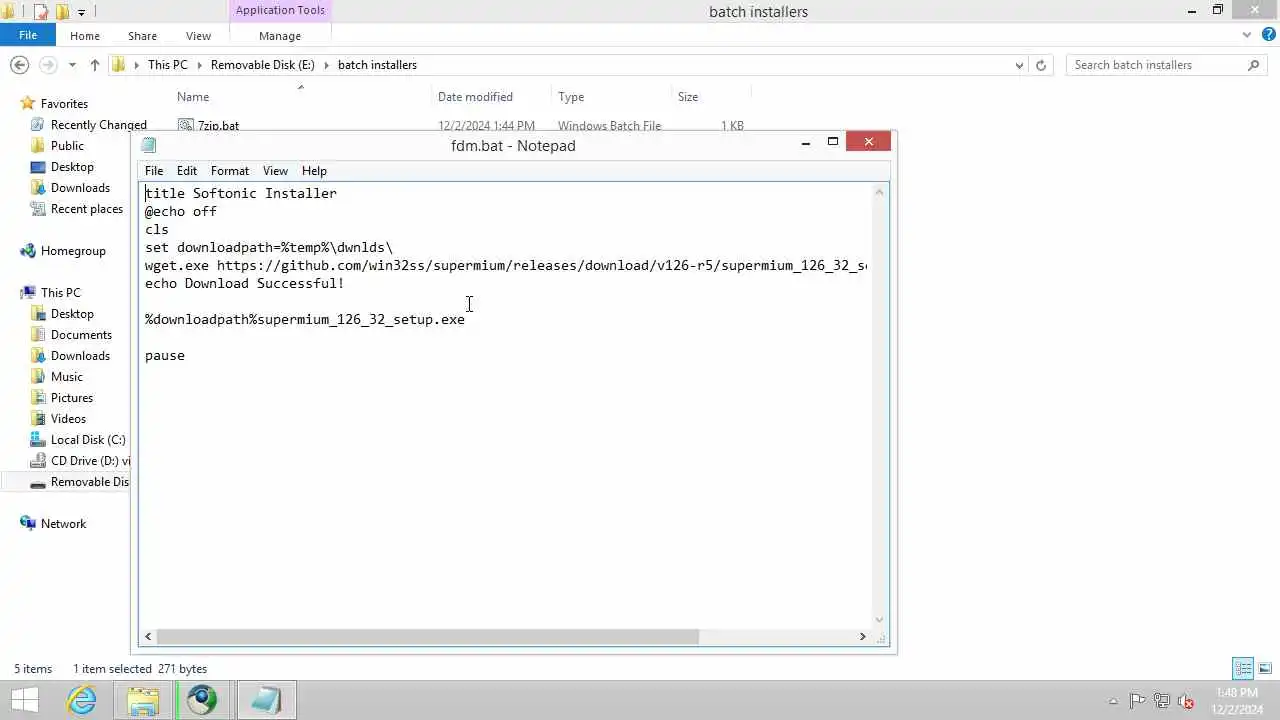Screen dimensions: 1280x720
Task: Switch to Notepad taskbar button
Action: [266, 700]
